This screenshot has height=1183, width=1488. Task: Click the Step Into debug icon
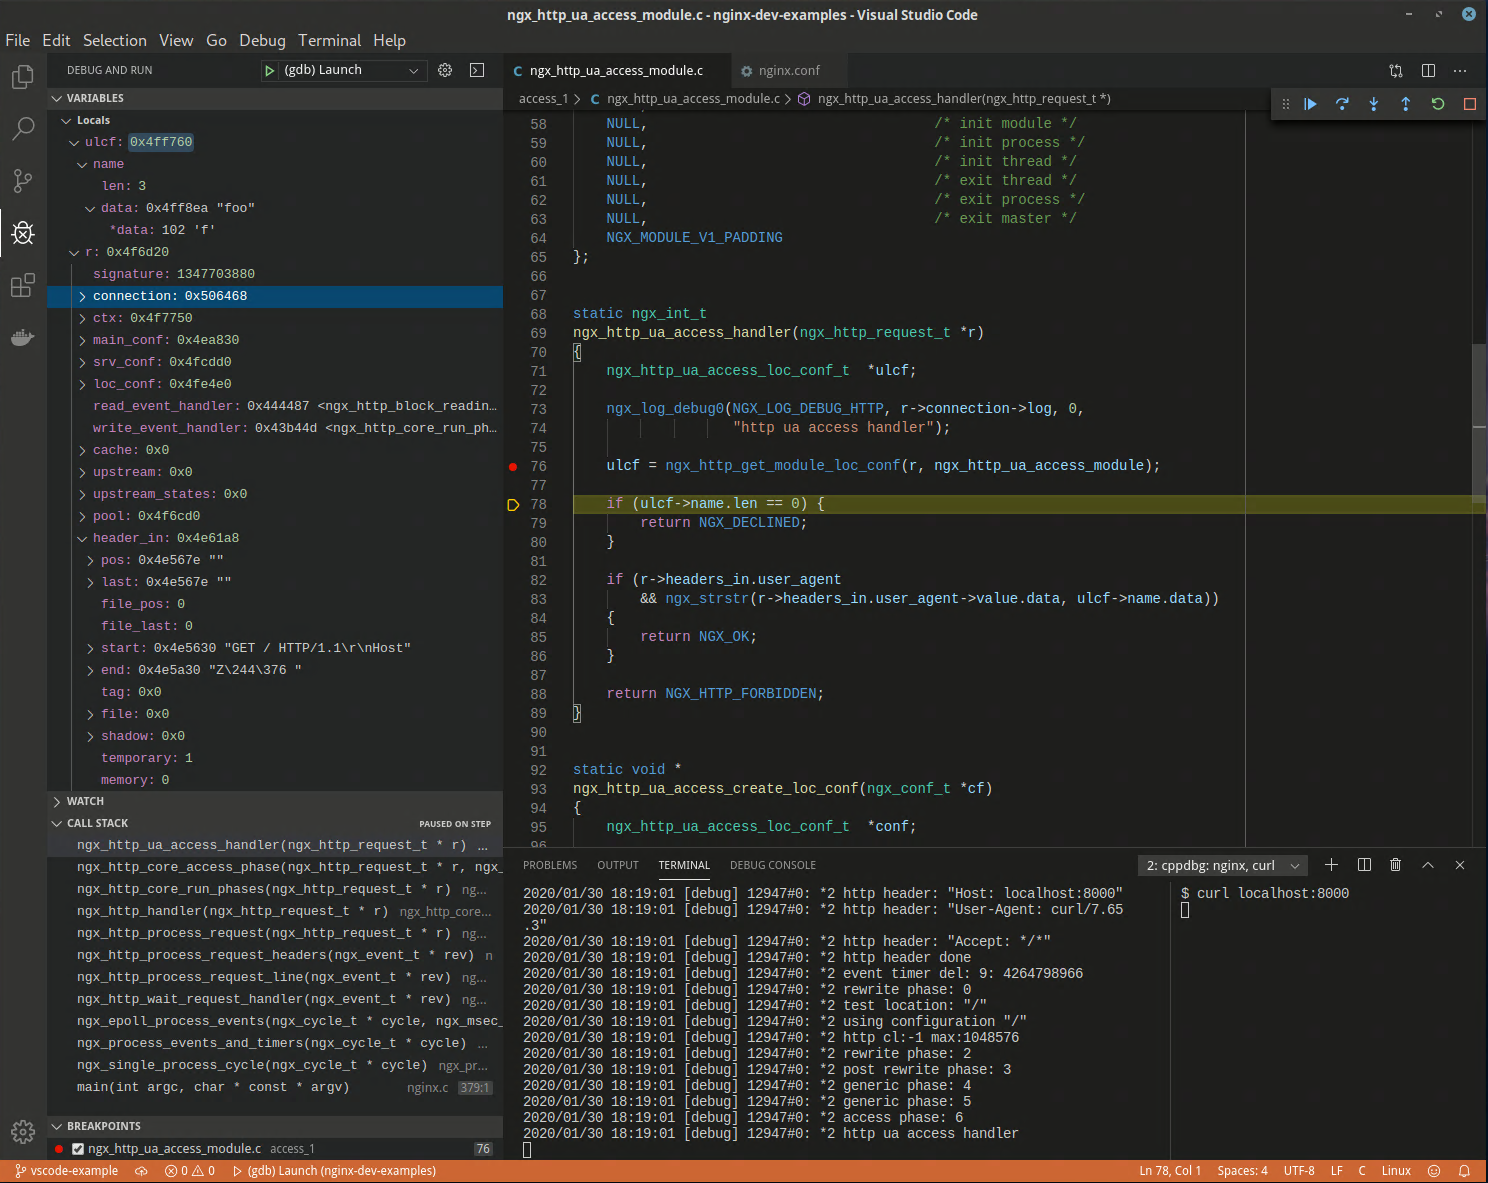1374,104
